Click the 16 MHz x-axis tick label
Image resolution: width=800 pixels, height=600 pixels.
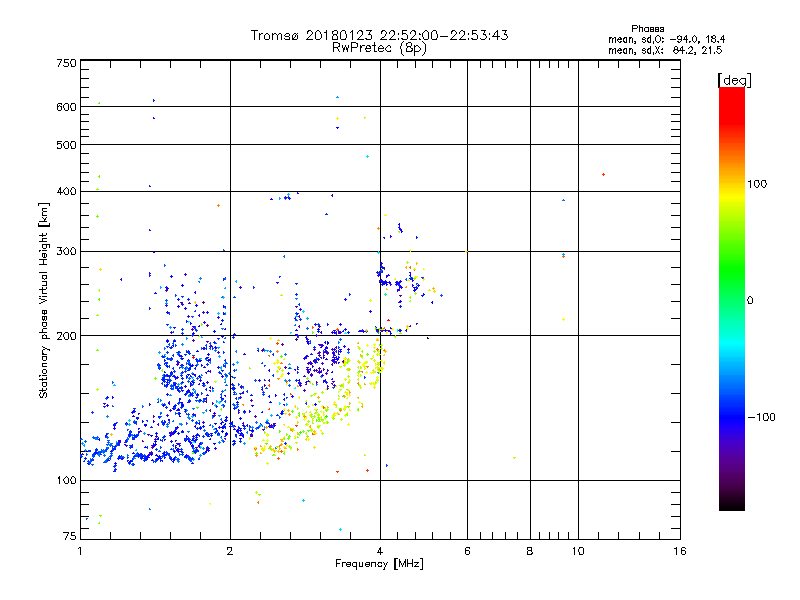[x=680, y=551]
